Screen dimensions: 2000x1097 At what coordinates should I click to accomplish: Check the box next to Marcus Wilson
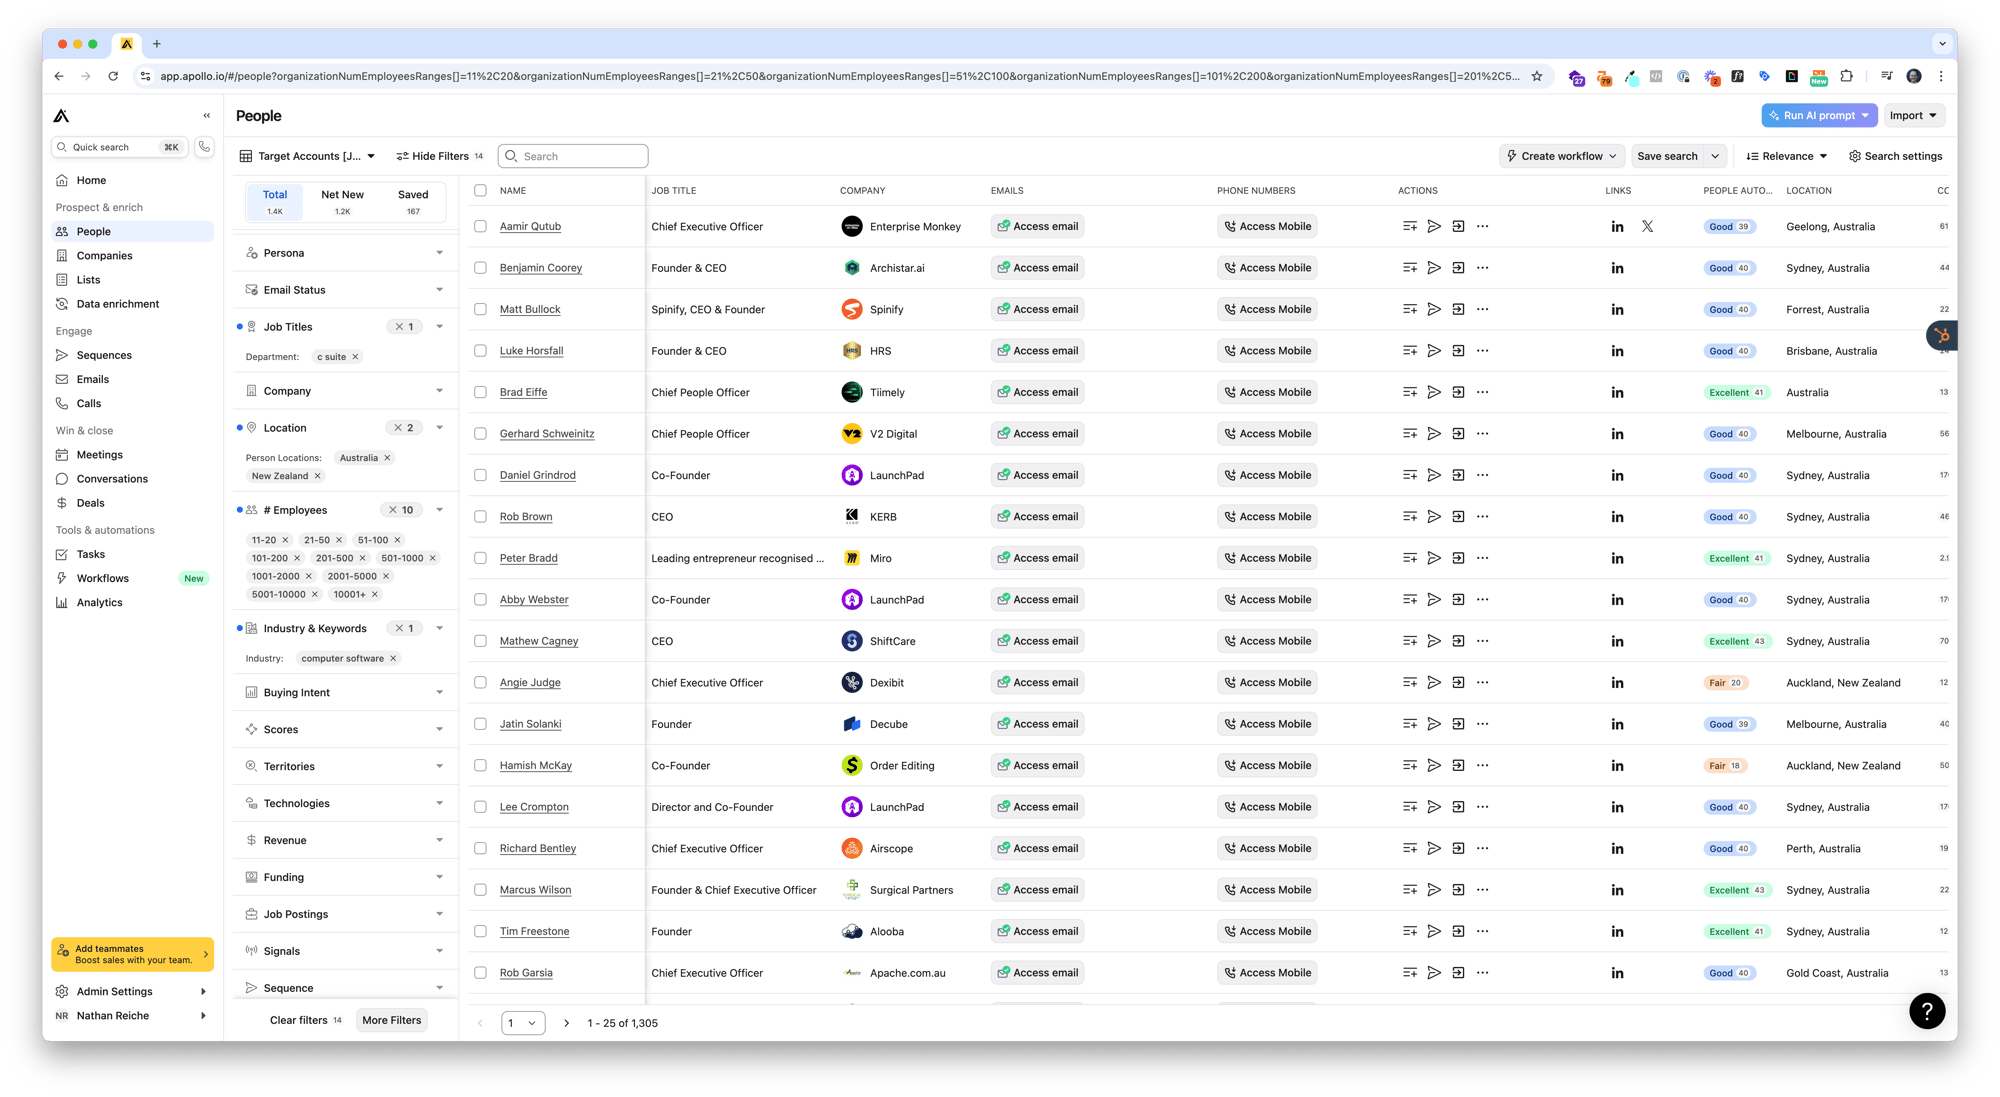[x=481, y=890]
